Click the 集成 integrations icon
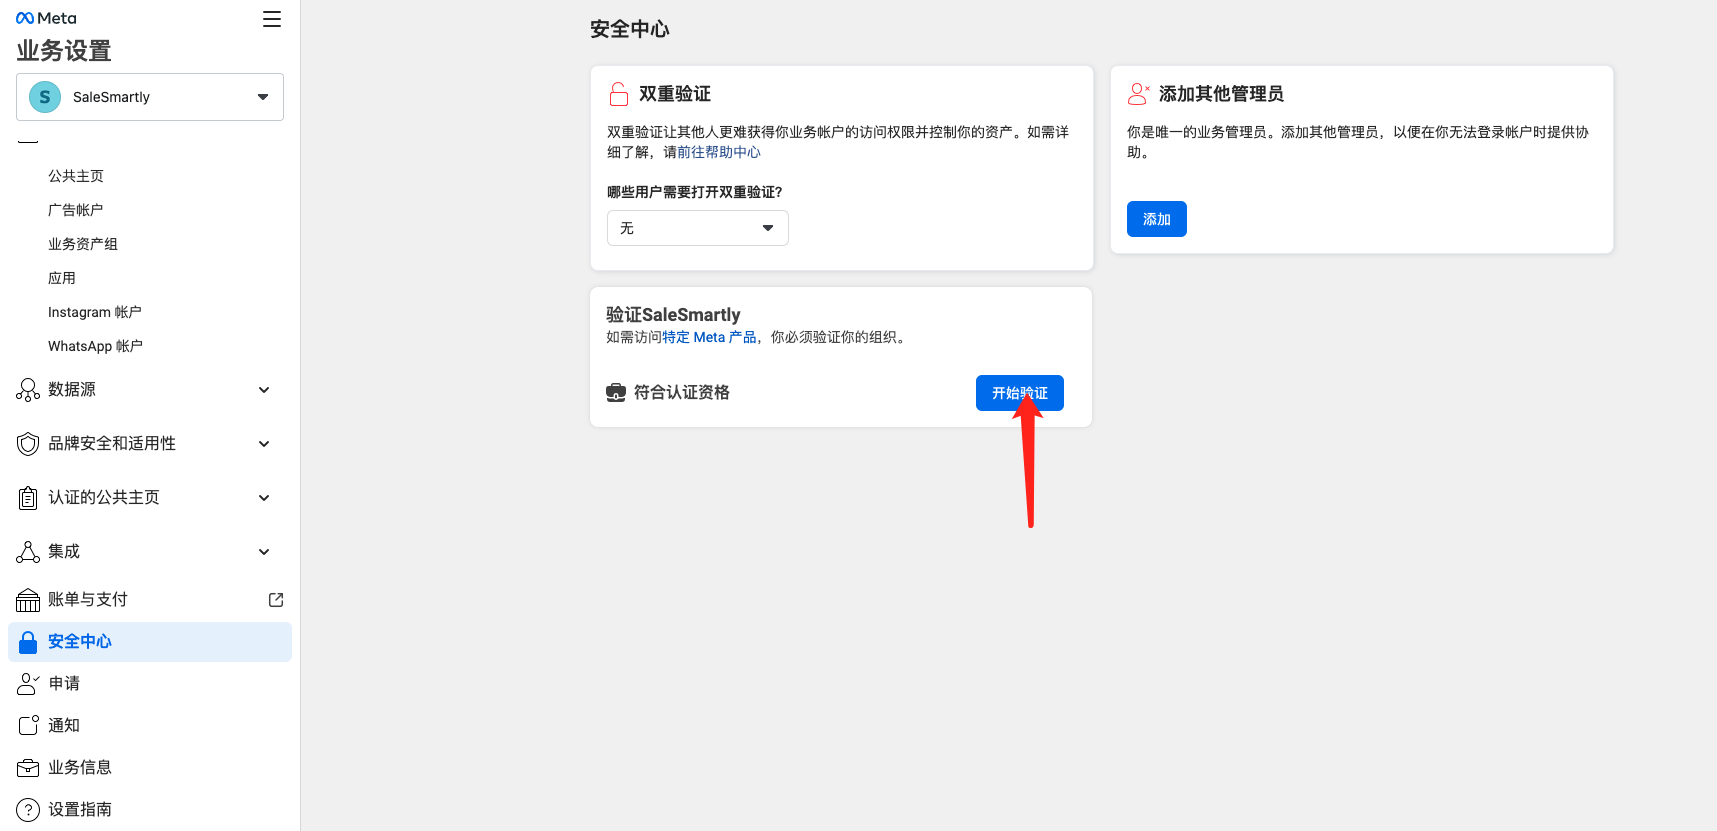The image size is (1717, 831). (x=28, y=552)
